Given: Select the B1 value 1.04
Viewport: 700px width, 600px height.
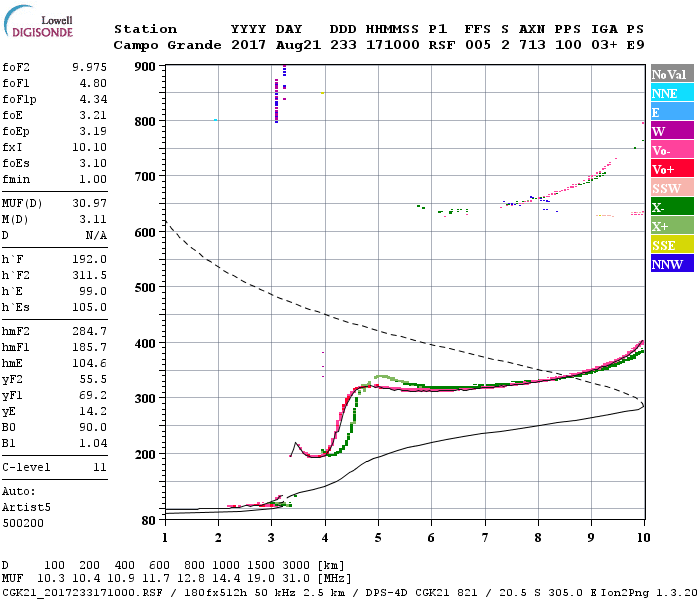Looking at the screenshot, I should [x=93, y=443].
